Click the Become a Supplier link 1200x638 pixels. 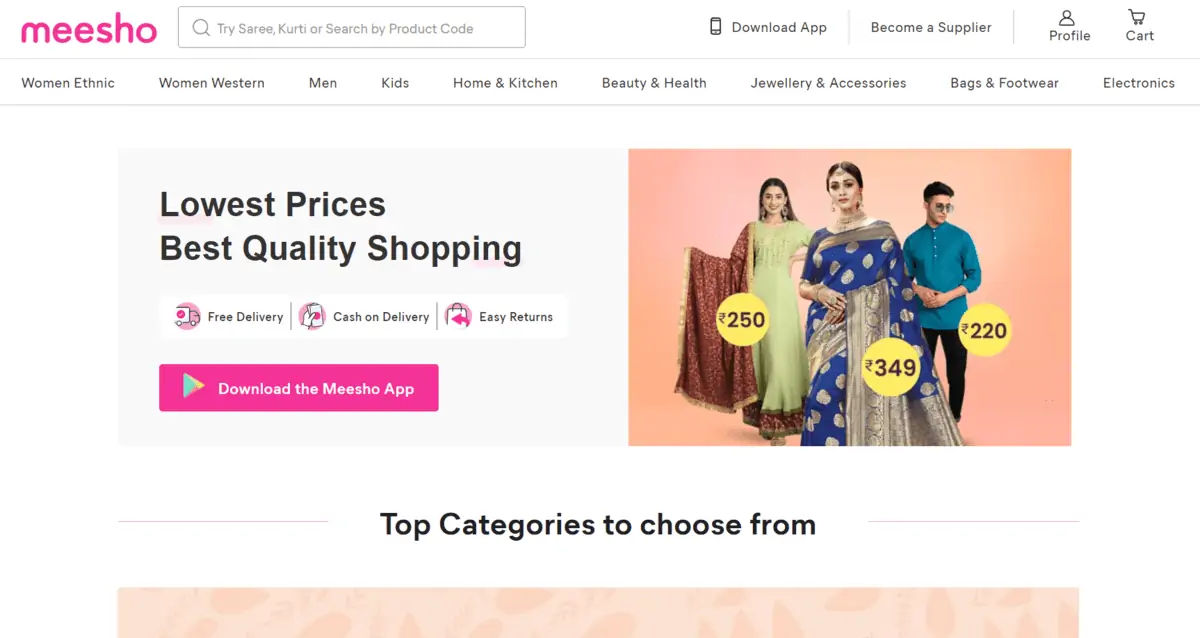tap(931, 27)
